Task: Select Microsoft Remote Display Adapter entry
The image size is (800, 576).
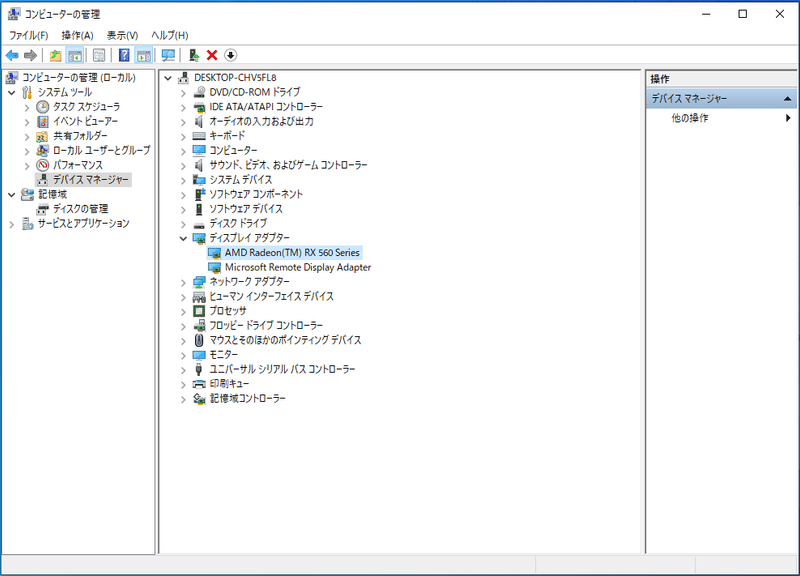Action: pos(298,267)
